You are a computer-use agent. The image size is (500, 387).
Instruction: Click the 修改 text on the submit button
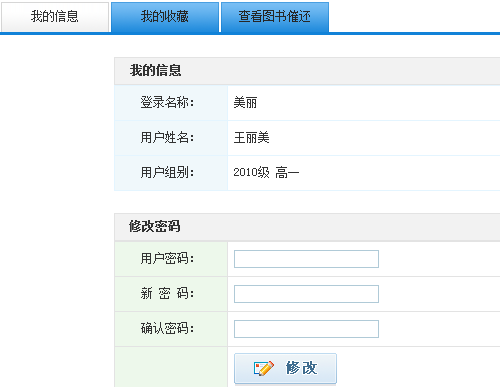pyautogui.click(x=301, y=368)
